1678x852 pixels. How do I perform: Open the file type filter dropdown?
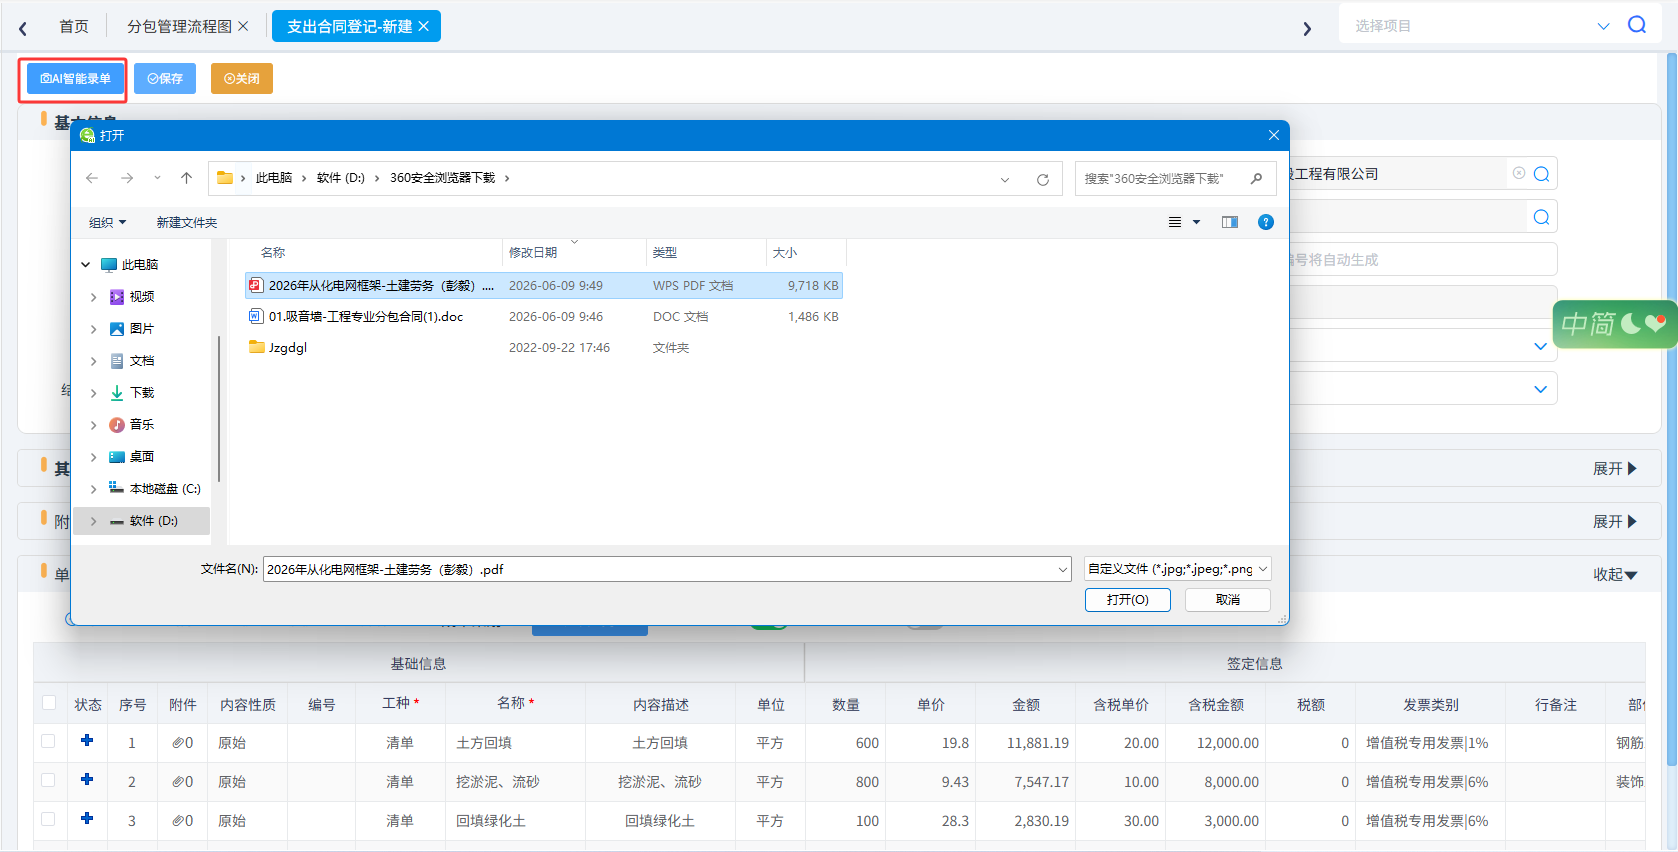tap(1178, 569)
